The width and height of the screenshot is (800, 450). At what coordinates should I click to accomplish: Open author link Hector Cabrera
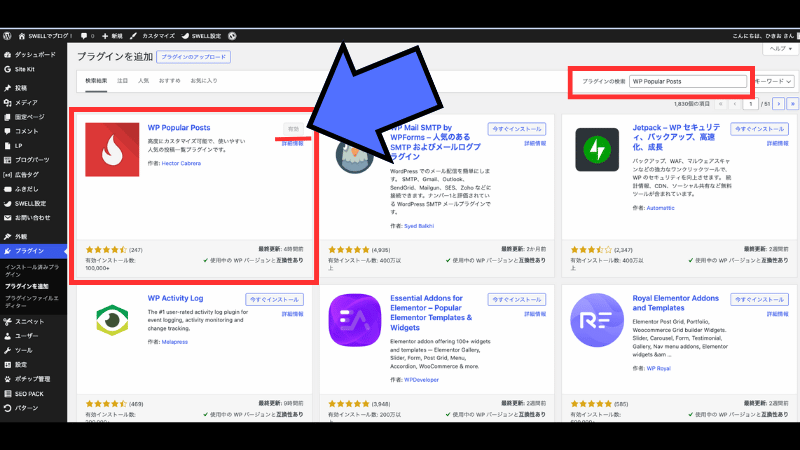(x=181, y=163)
